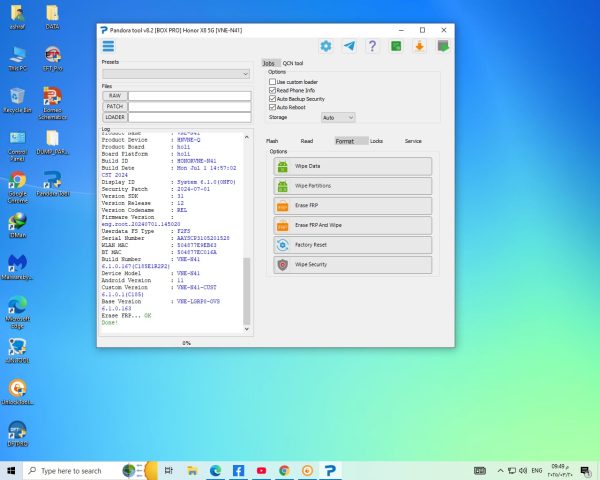
Task: Open the eshraf user folder on desktop
Action: (x=17, y=18)
